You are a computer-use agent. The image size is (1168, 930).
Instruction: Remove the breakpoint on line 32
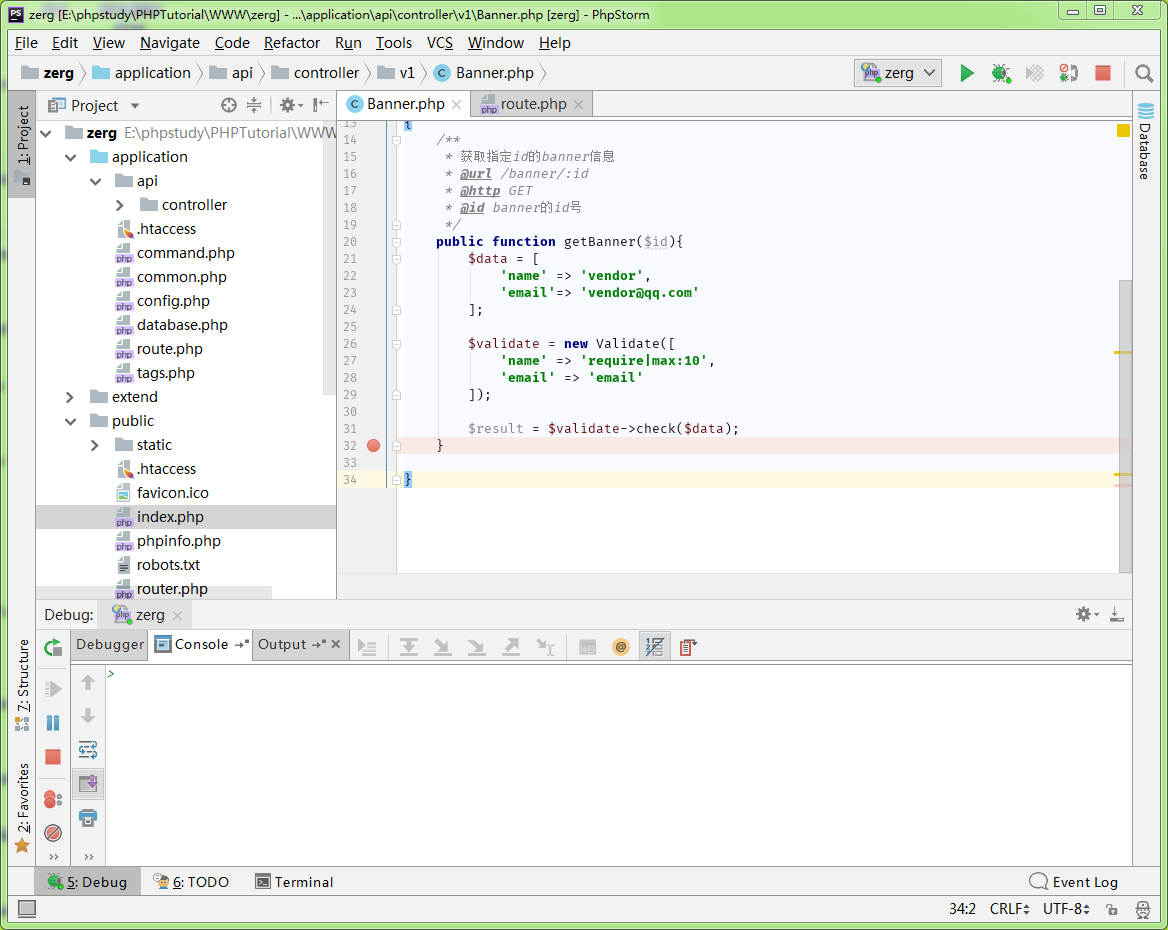373,445
